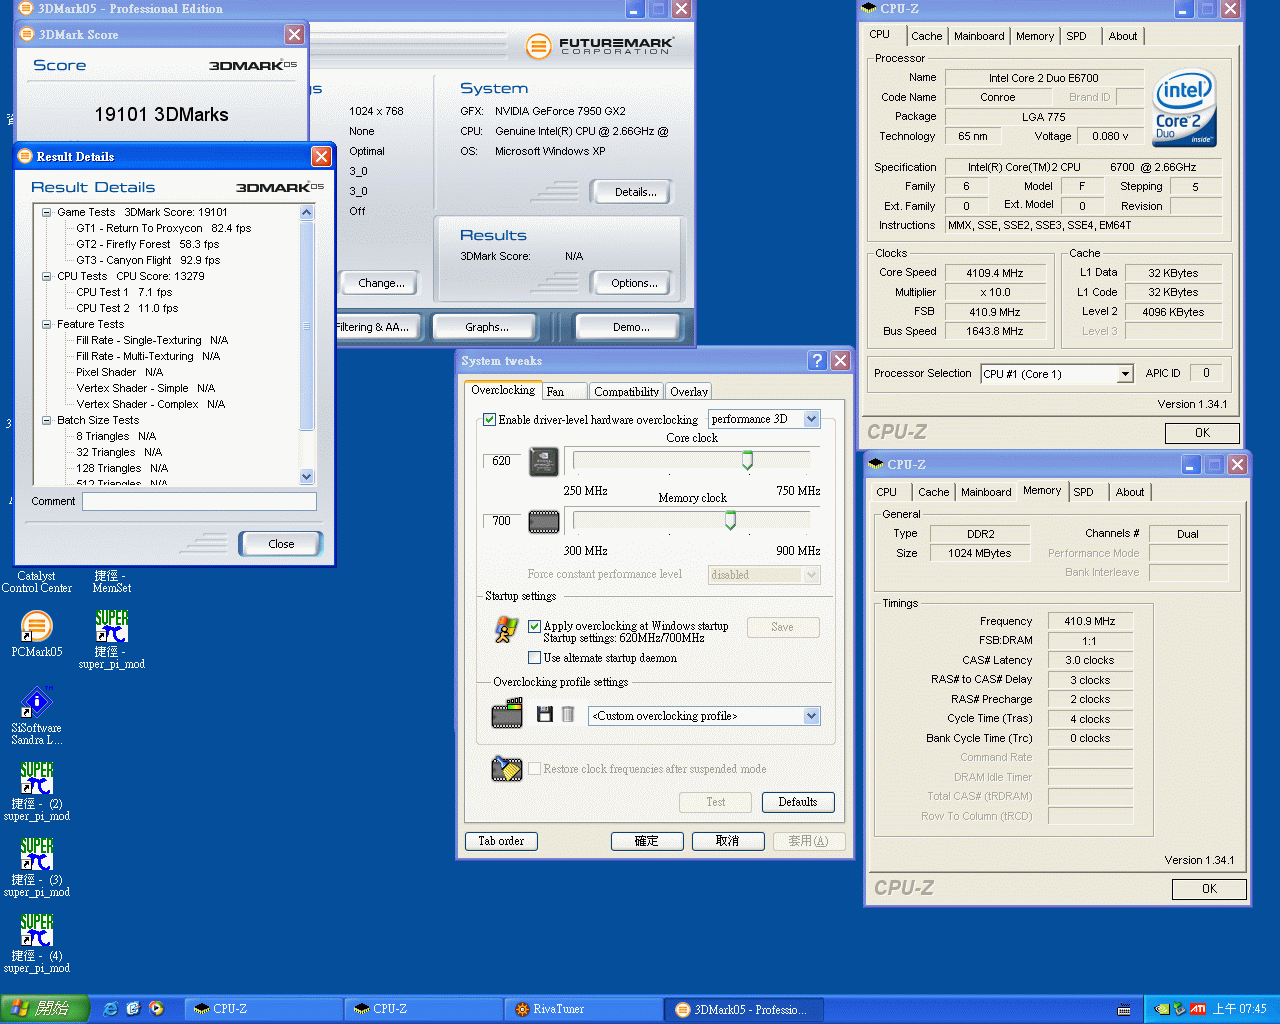Click the overclocking profile card icon

(x=507, y=715)
